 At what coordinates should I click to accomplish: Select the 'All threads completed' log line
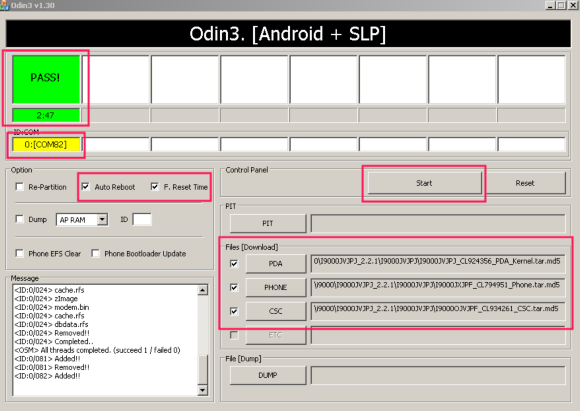(97, 350)
